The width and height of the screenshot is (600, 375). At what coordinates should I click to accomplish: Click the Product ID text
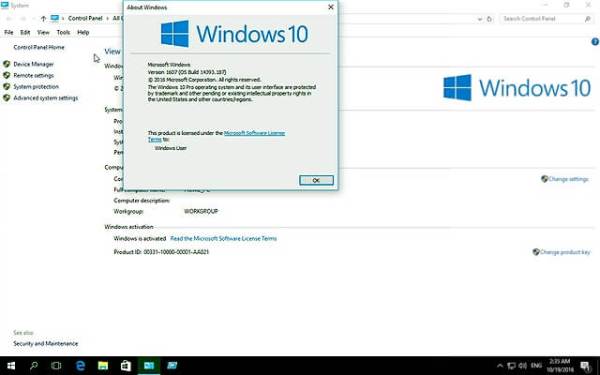pos(161,252)
